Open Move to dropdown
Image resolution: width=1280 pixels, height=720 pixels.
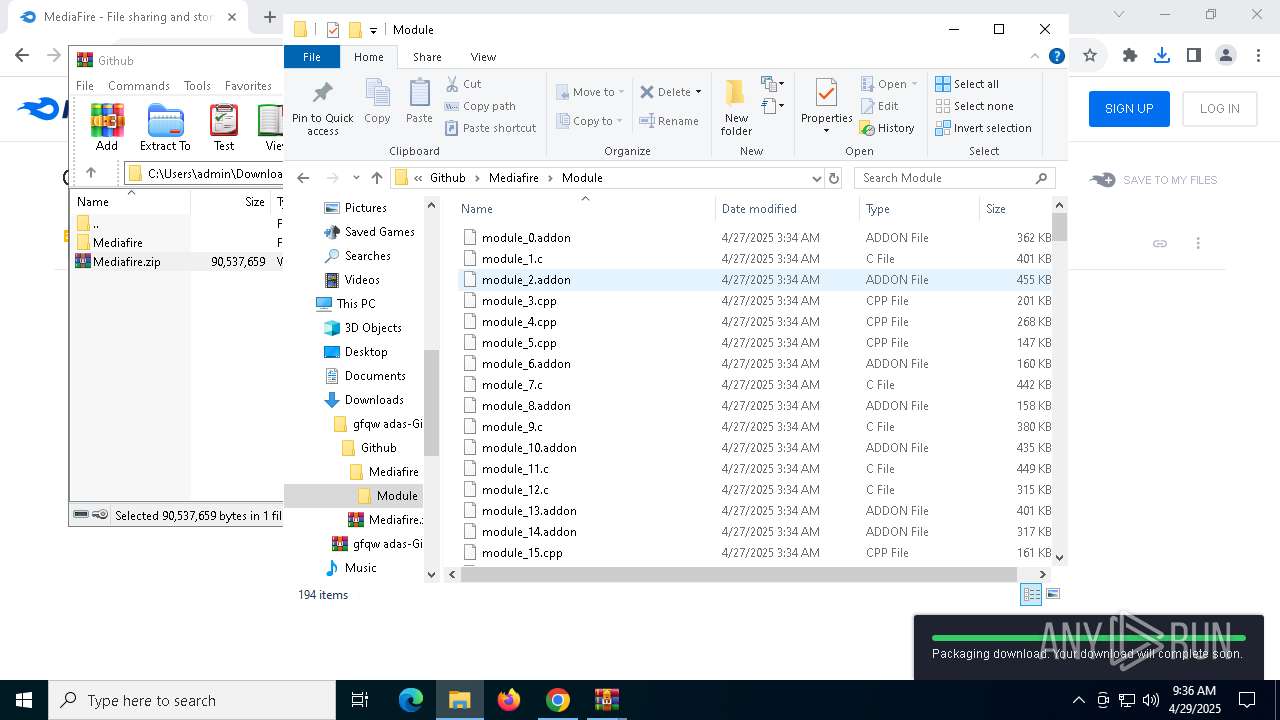[590, 92]
